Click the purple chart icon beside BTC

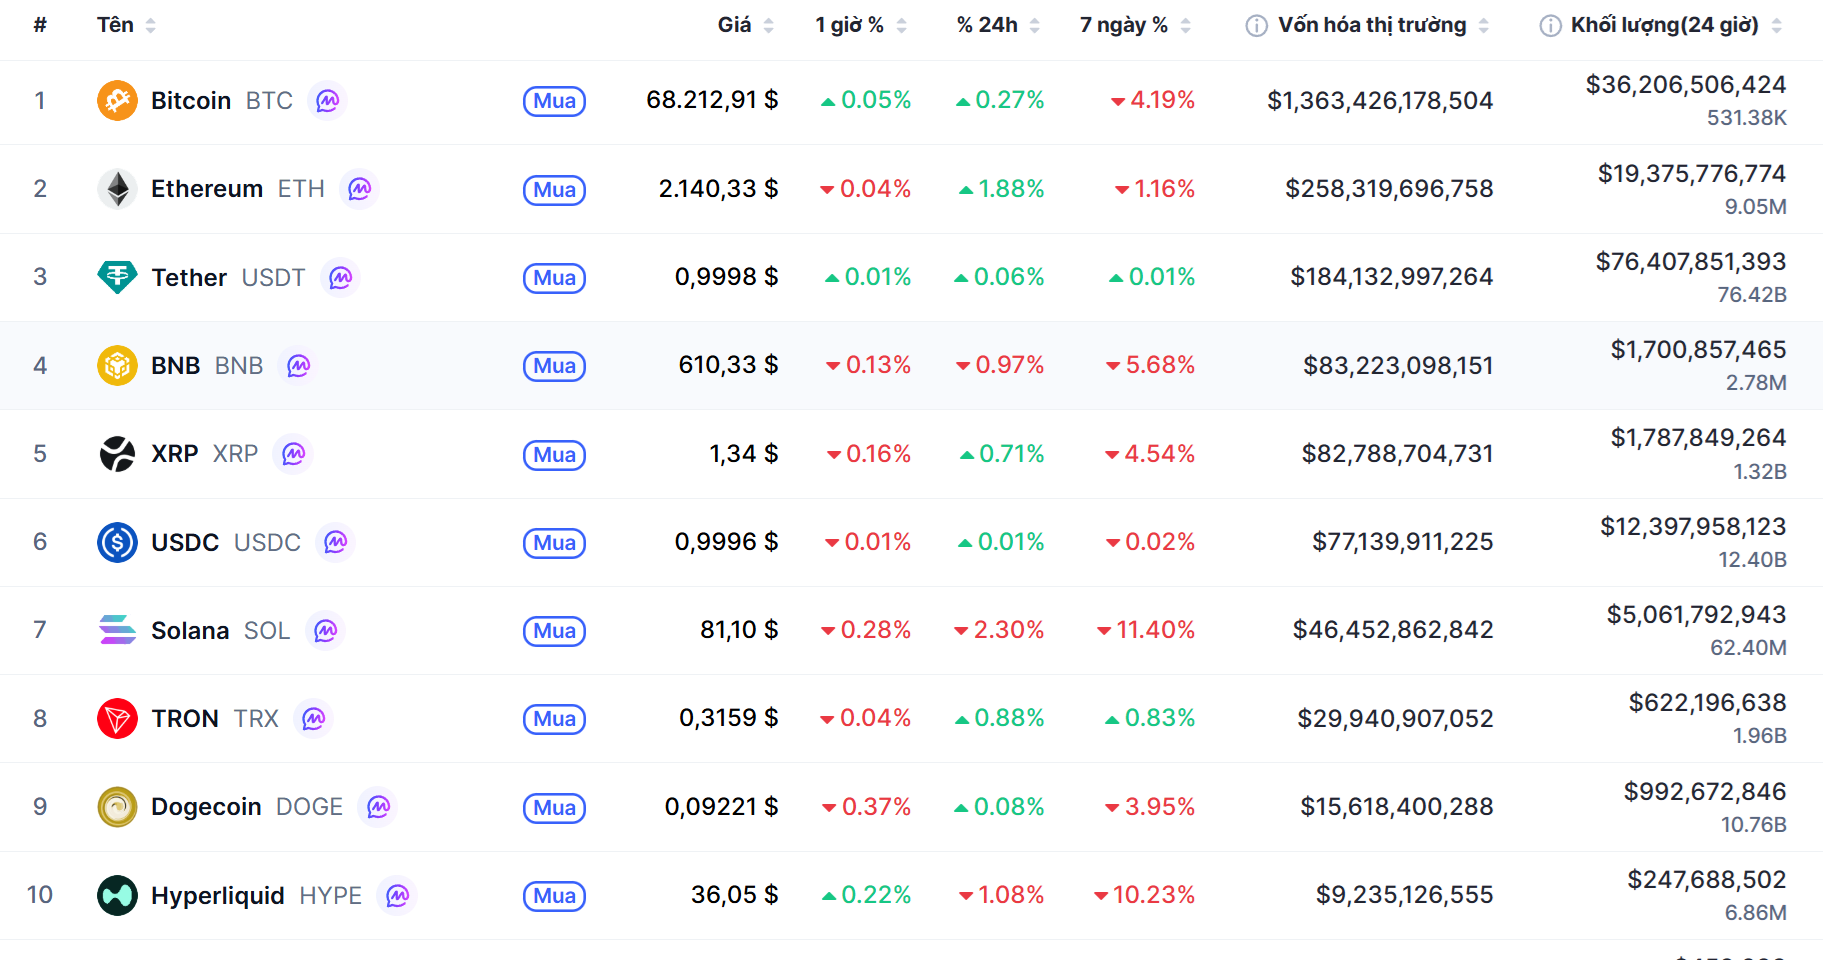[327, 101]
